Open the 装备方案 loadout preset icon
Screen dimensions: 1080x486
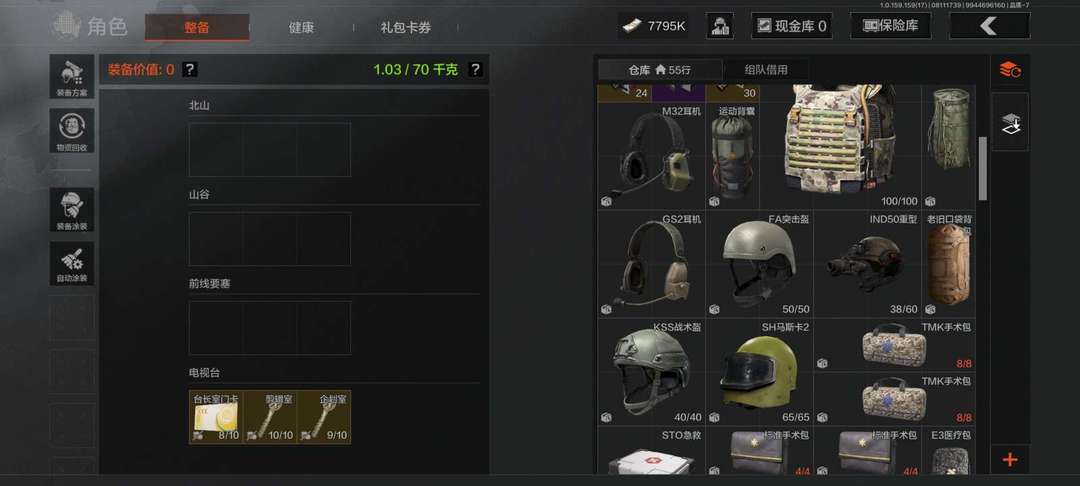tap(72, 76)
